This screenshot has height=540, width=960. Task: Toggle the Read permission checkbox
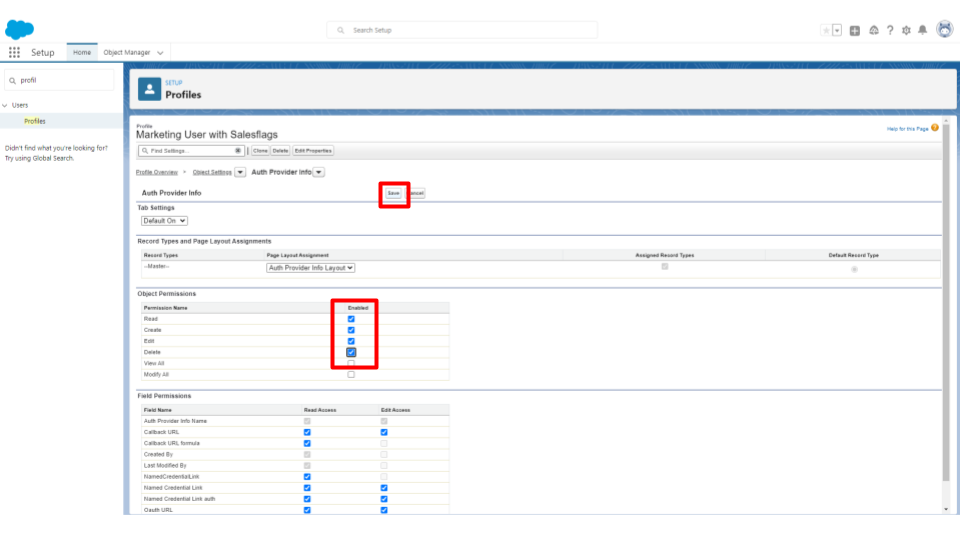(x=351, y=319)
